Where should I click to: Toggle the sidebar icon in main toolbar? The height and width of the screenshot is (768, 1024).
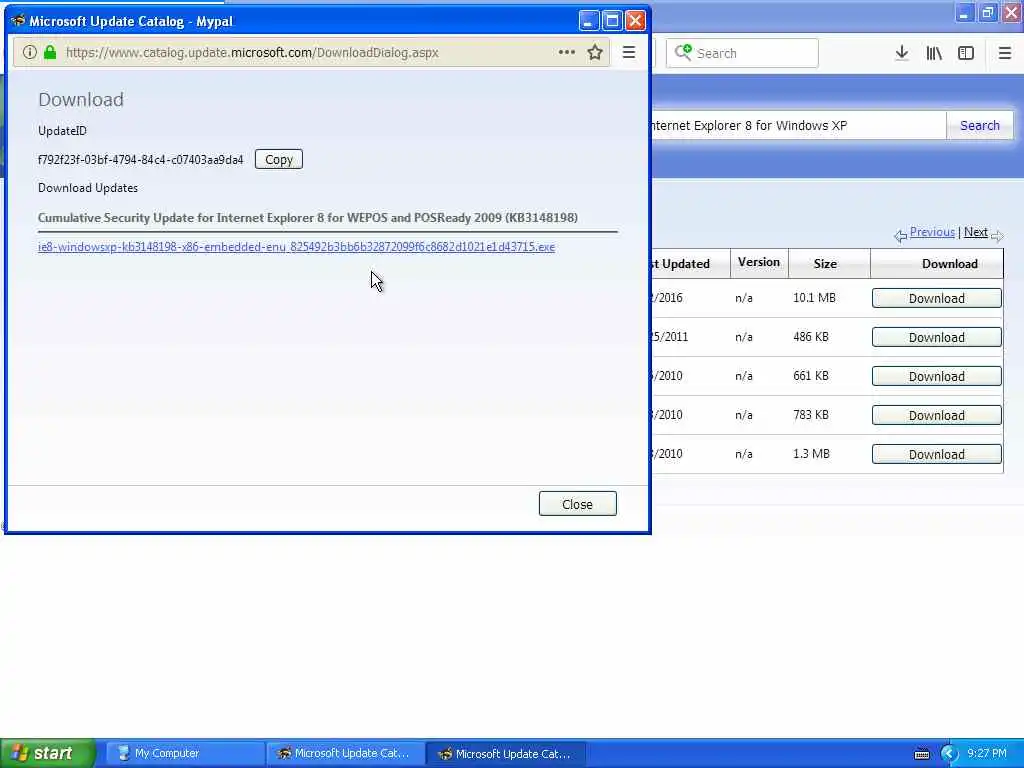966,53
